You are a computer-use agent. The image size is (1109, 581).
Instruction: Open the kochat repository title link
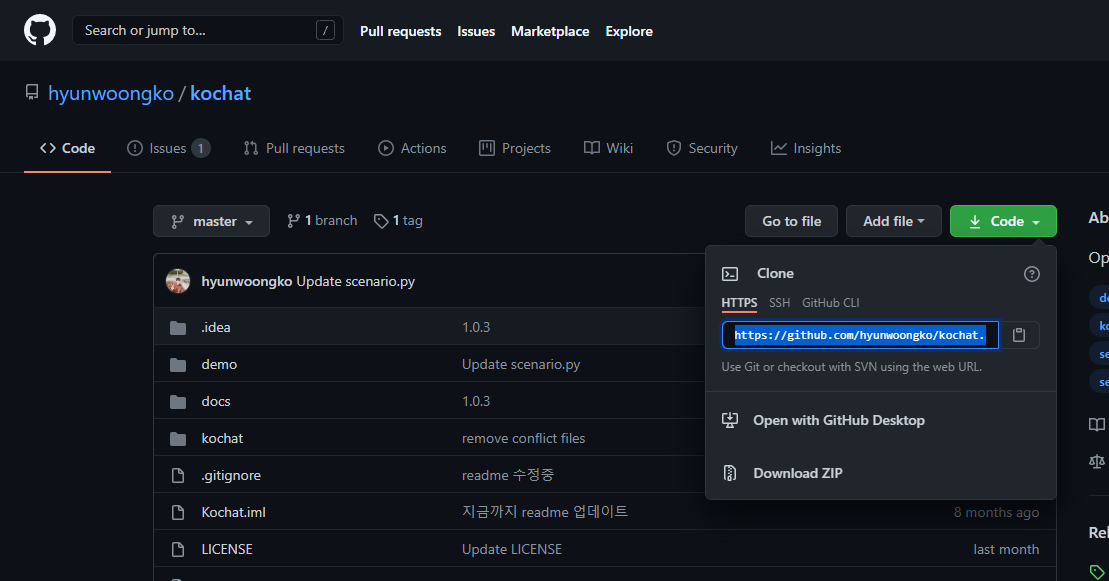pos(221,93)
